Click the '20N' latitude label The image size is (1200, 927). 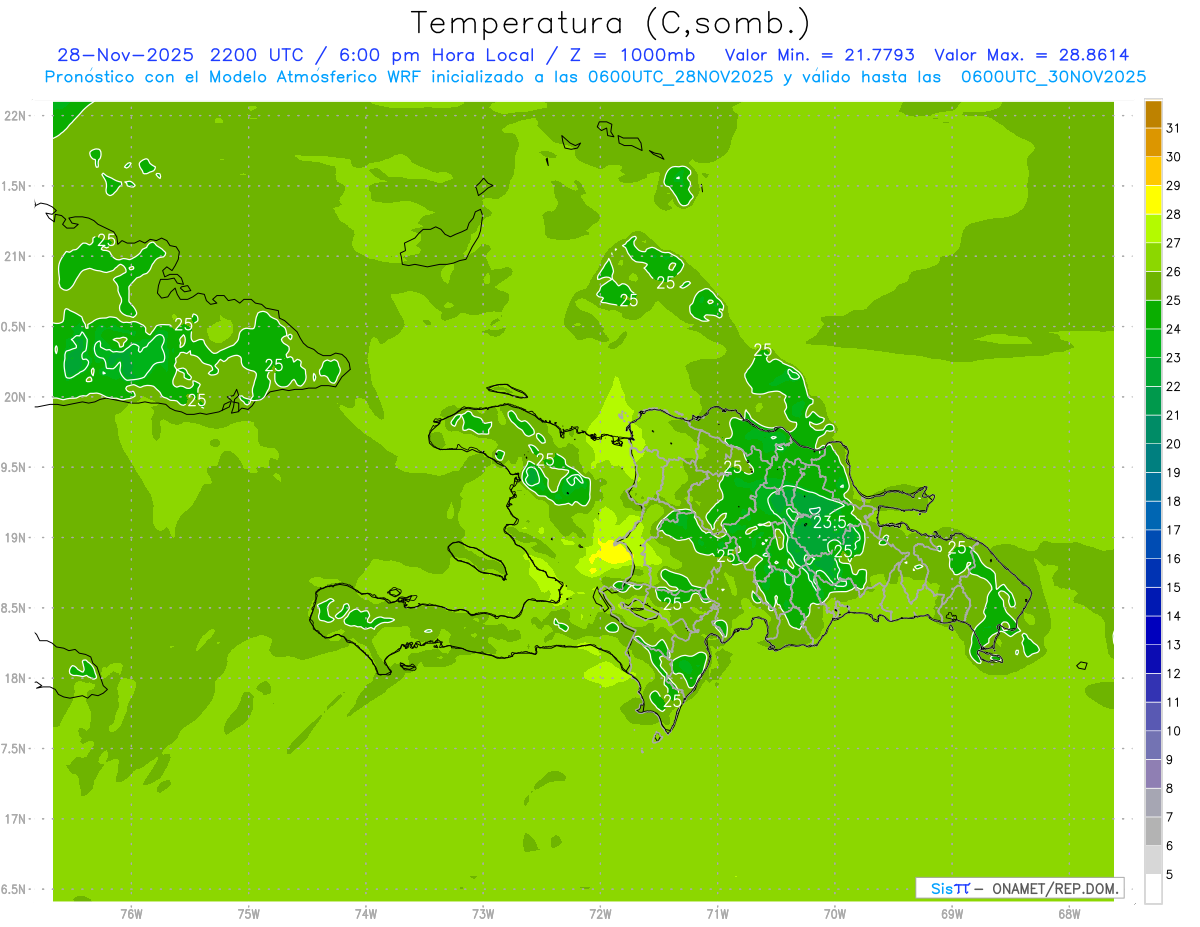click(15, 397)
